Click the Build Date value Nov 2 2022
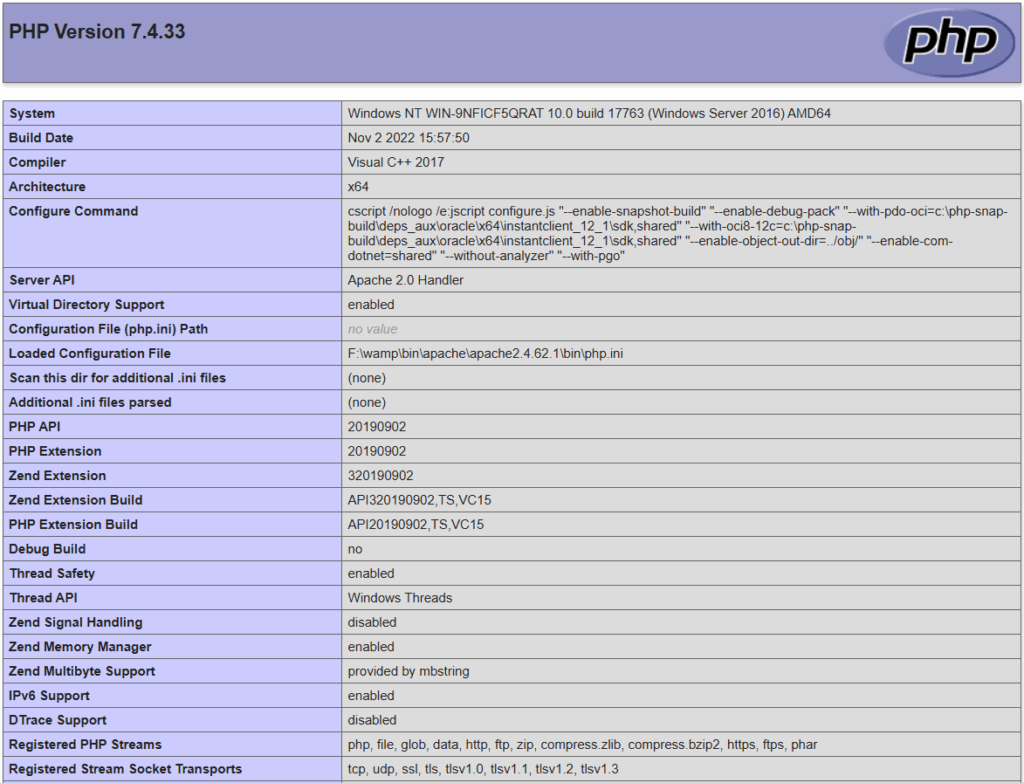This screenshot has width=1024, height=783. tap(408, 138)
